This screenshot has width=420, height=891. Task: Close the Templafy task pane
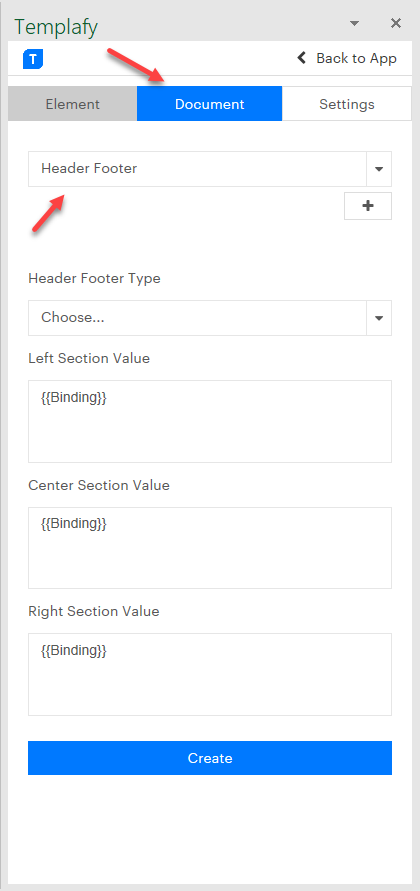396,23
